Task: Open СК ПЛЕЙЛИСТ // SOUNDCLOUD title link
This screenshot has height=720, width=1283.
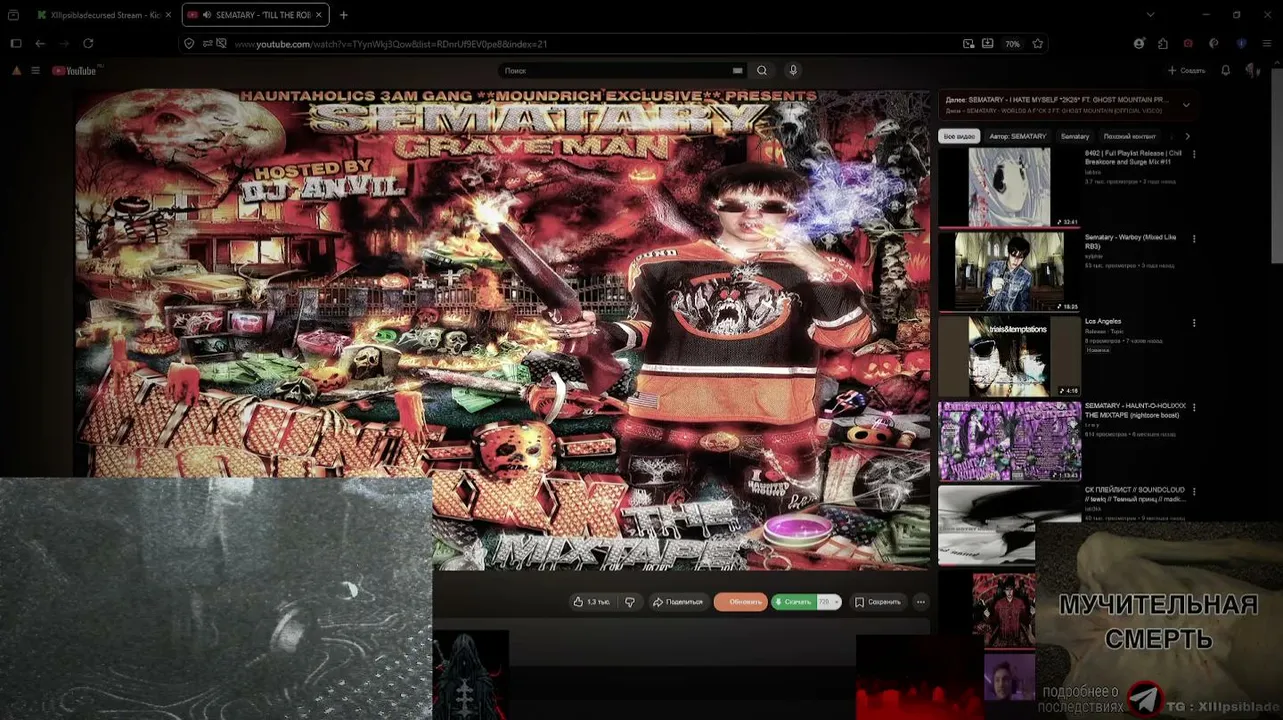Action: tap(1135, 495)
